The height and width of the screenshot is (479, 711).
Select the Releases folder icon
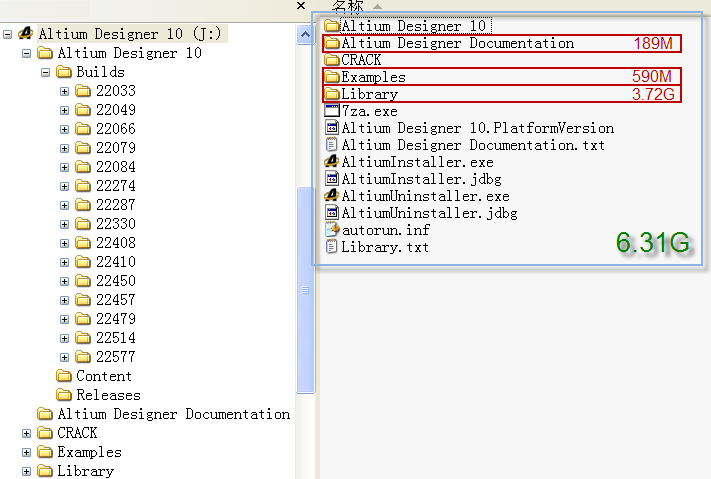pyautogui.click(x=64, y=395)
